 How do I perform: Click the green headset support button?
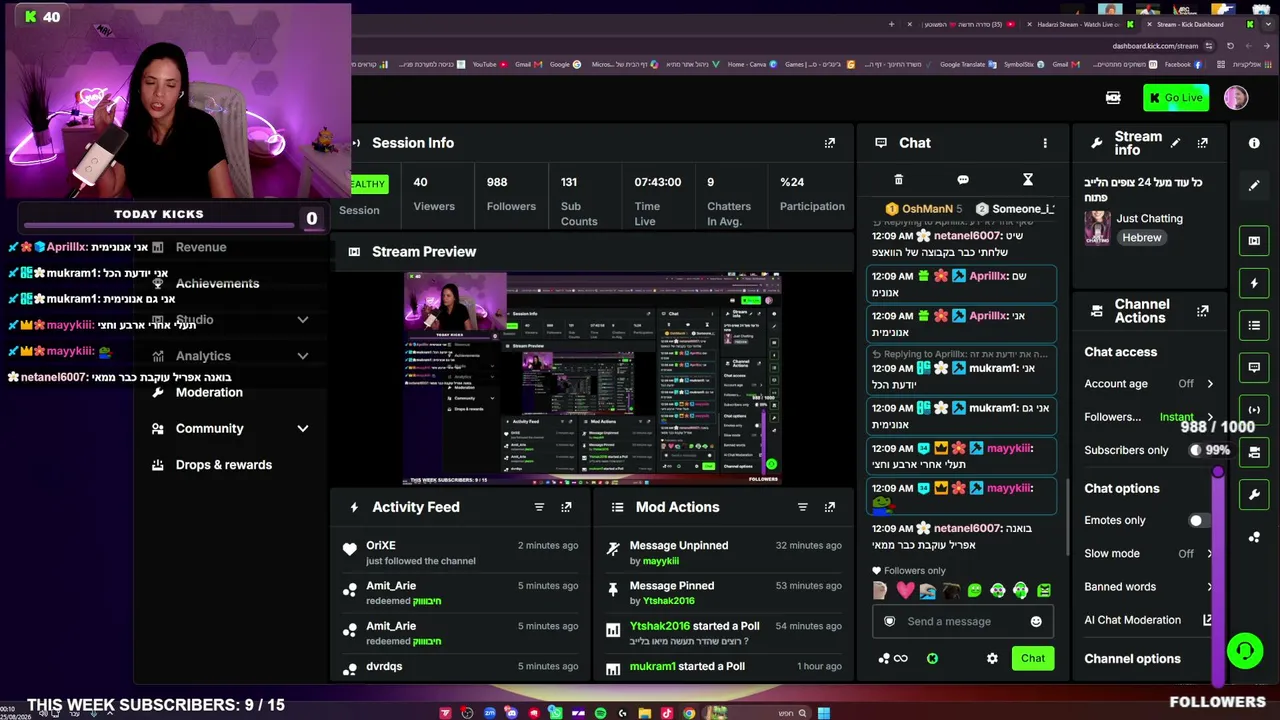(x=1245, y=651)
